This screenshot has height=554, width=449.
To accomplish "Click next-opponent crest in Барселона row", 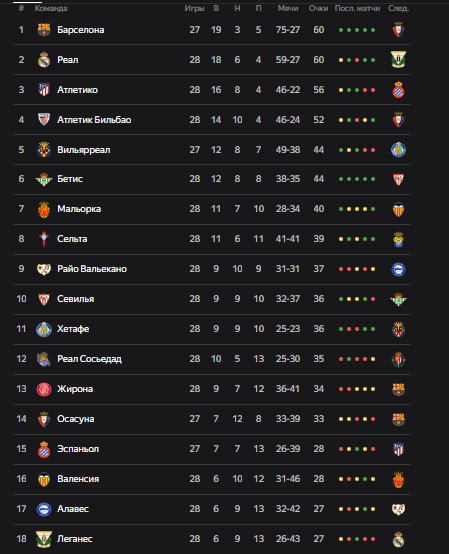I will pyautogui.click(x=398, y=30).
